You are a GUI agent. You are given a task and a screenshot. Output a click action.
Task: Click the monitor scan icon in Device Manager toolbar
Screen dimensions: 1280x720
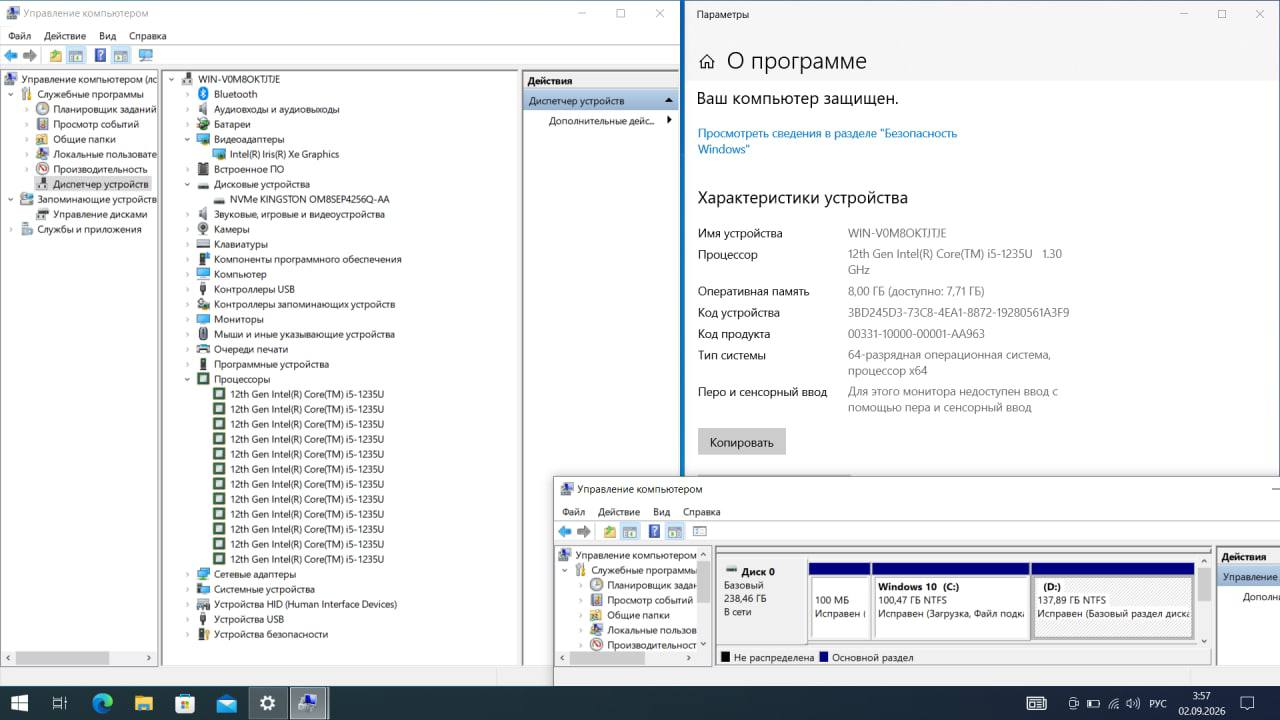click(x=146, y=56)
